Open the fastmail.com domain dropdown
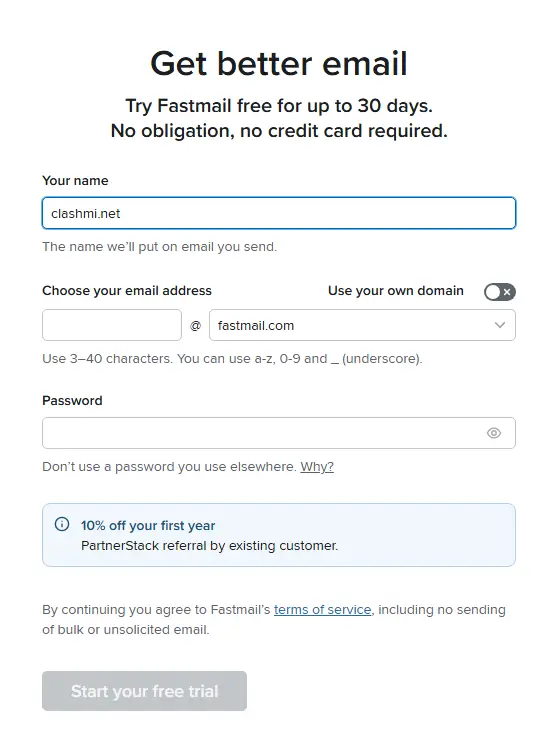This screenshot has height=749, width=559. pos(362,325)
